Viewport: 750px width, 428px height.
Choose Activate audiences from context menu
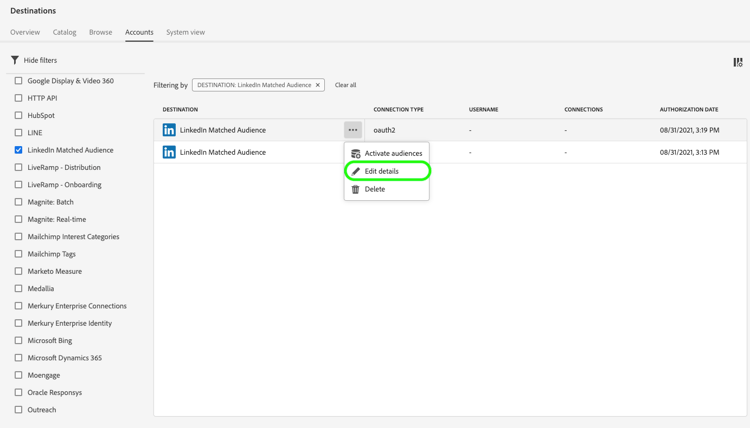386,154
